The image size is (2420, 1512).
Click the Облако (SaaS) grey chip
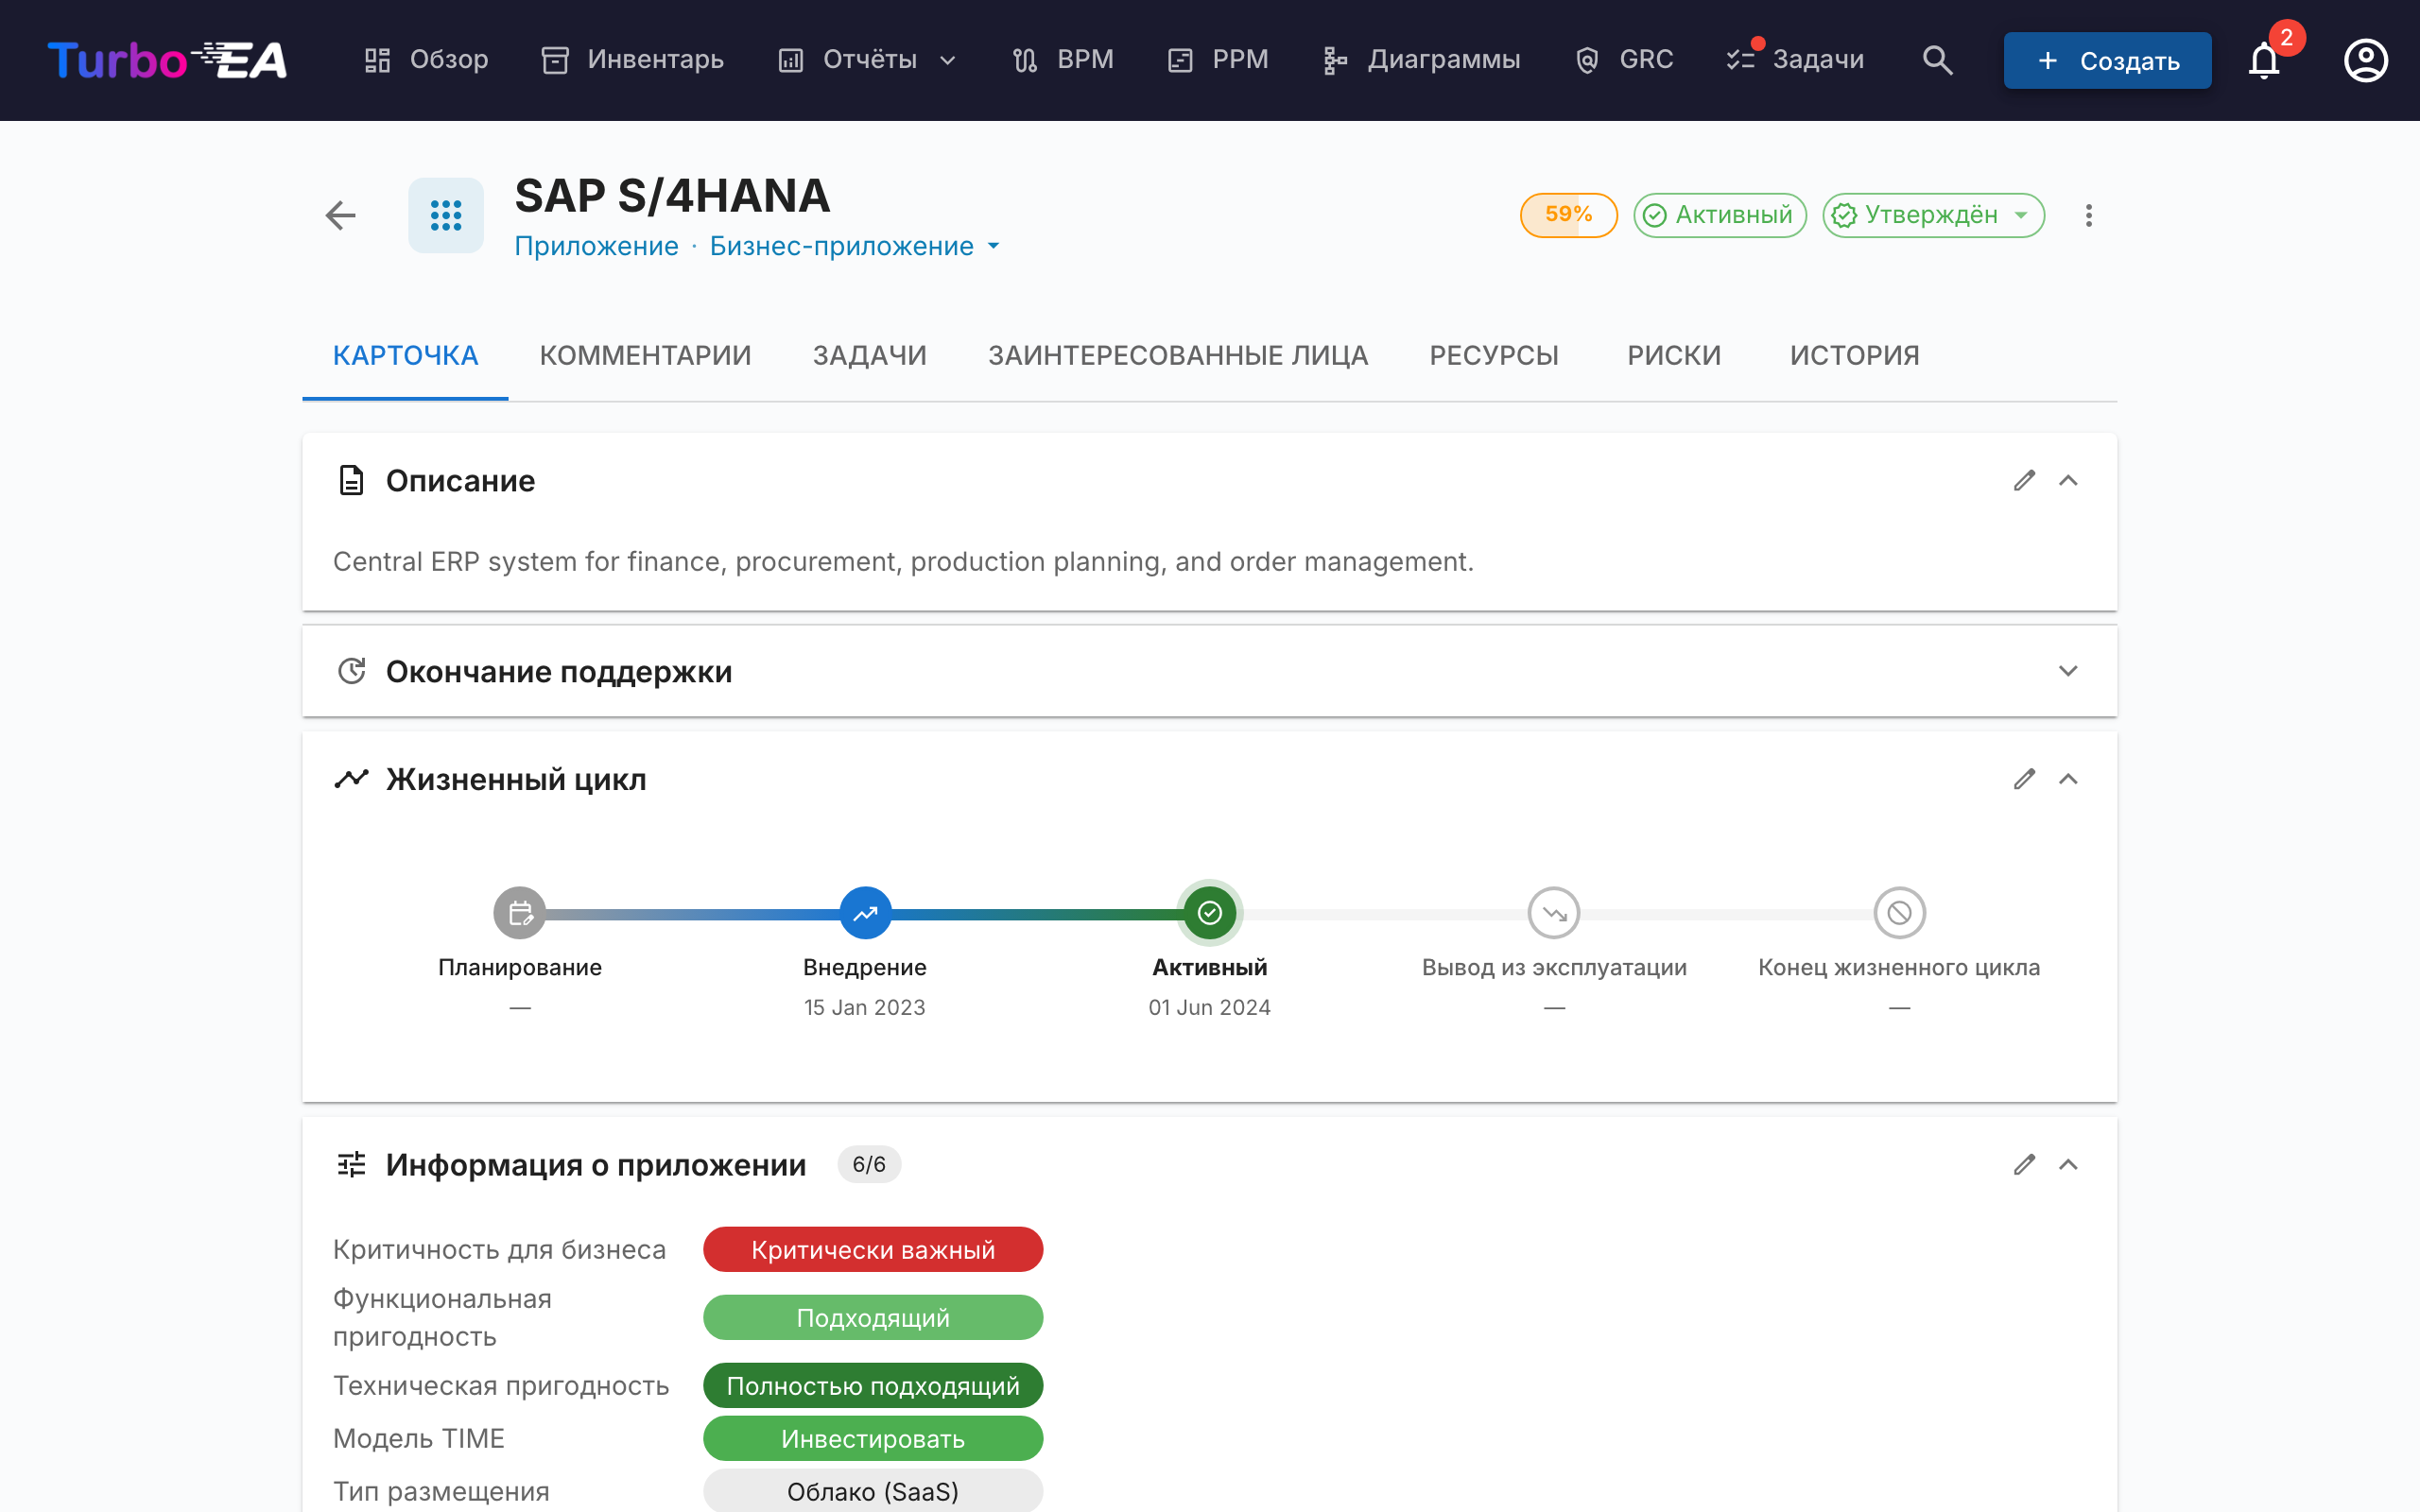(x=873, y=1492)
